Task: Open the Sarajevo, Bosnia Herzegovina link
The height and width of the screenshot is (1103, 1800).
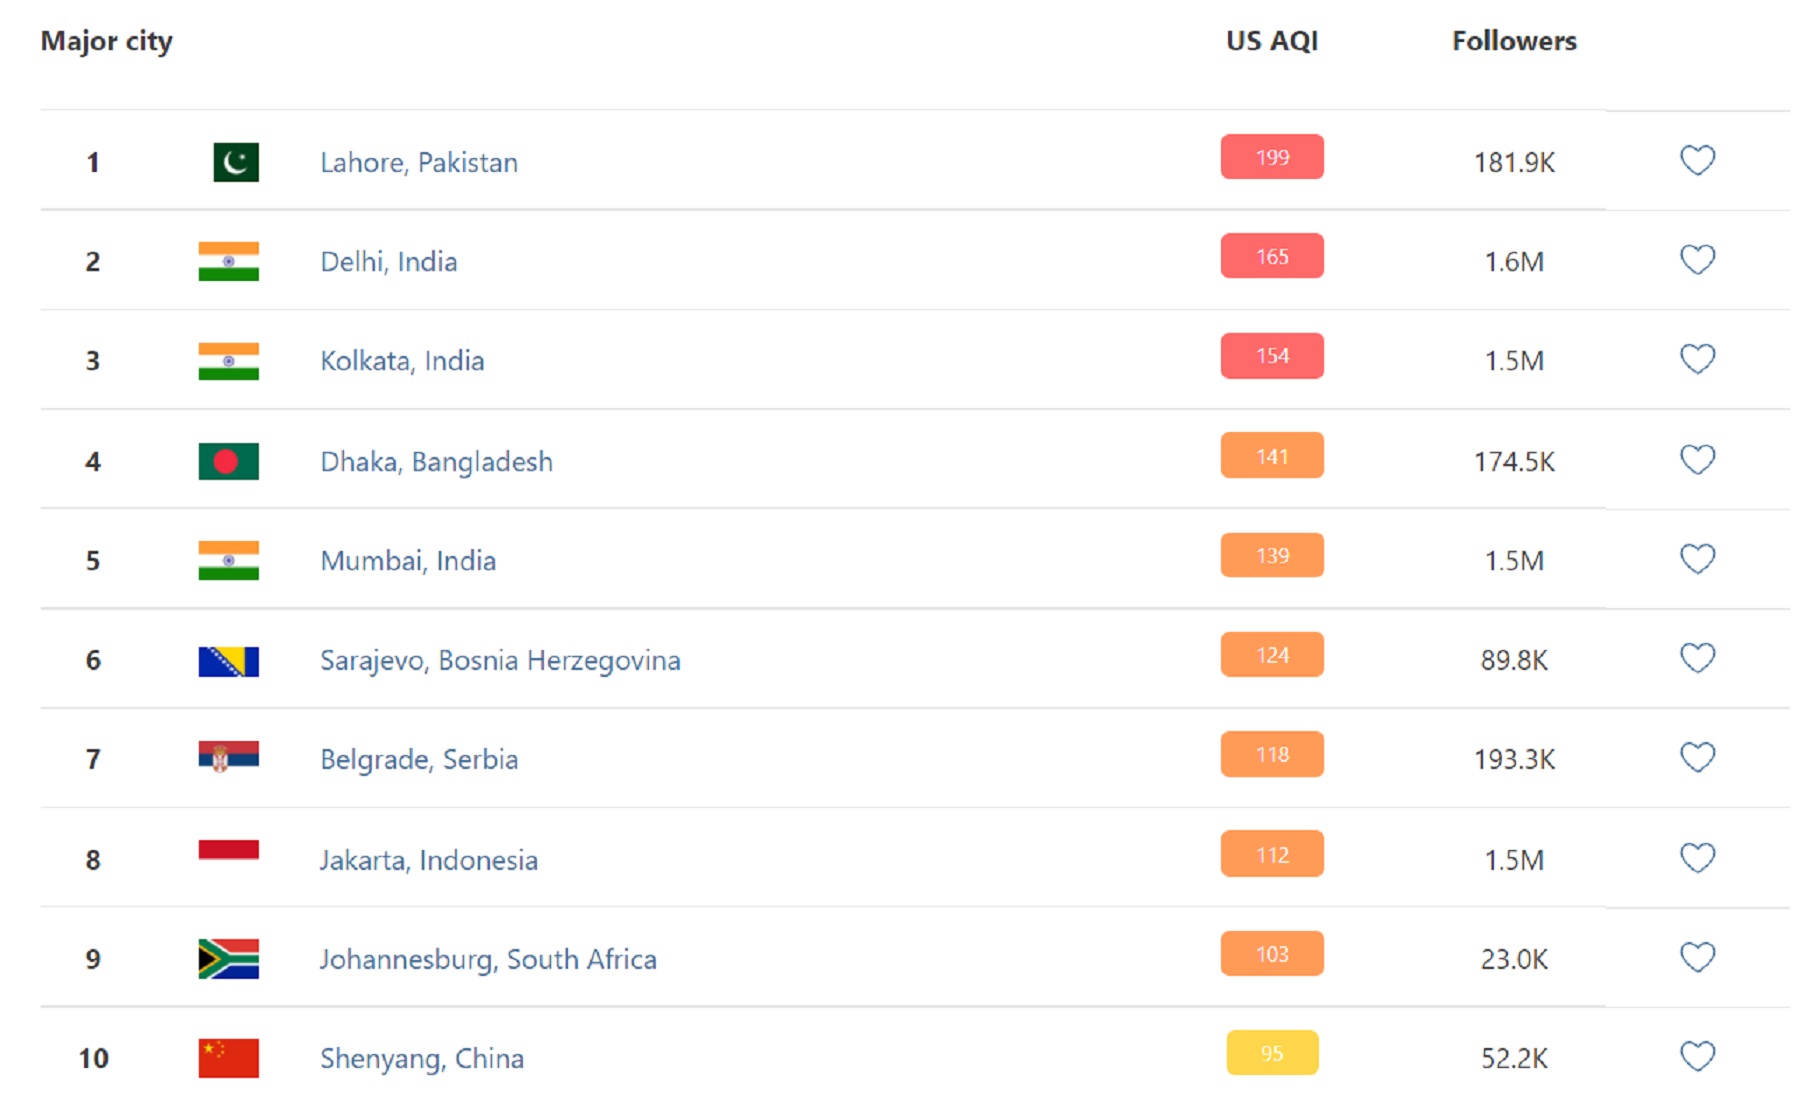Action: pyautogui.click(x=500, y=660)
